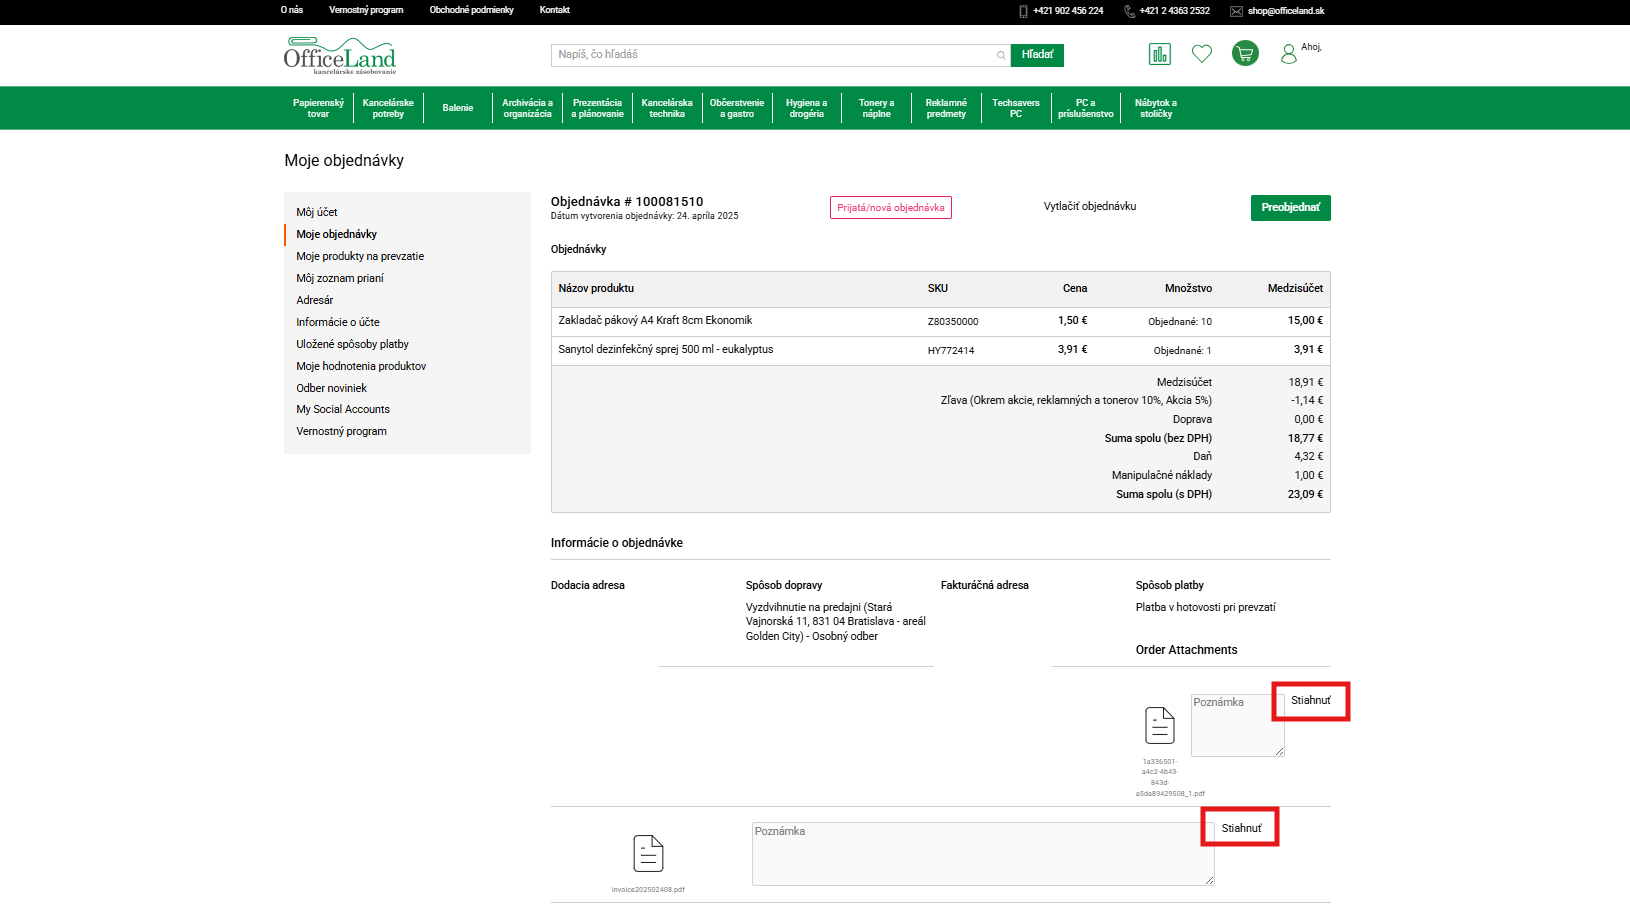Click product Sanytol dezinfekčný sprej 500 ml

(x=666, y=349)
